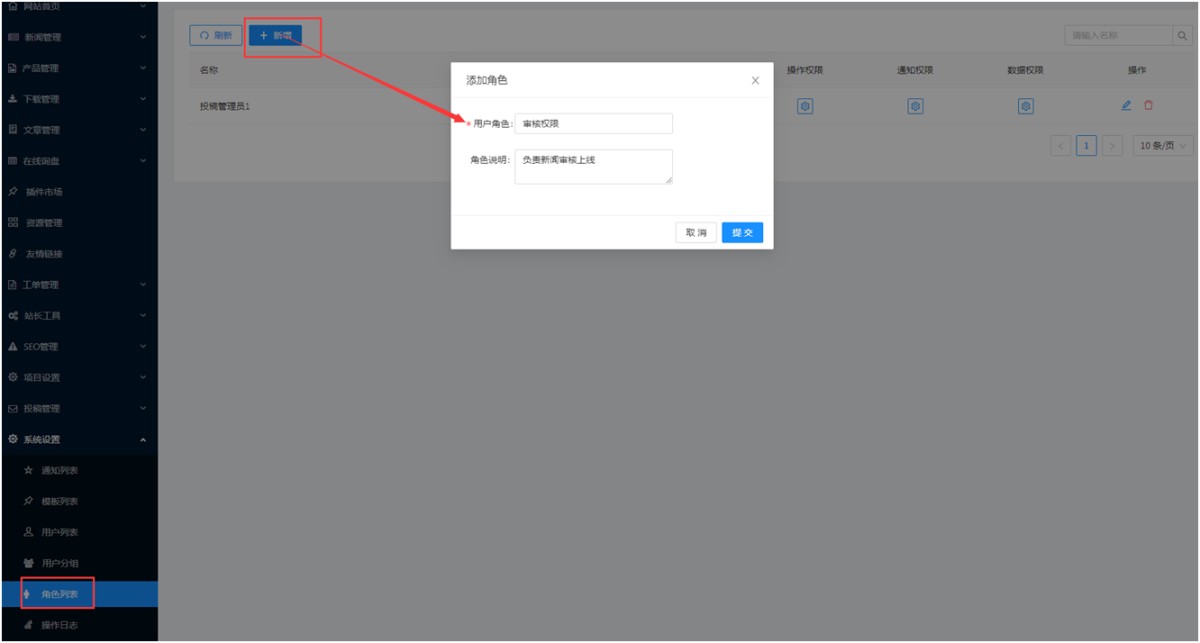
Task: Open 角色列表 in the sidebar
Action: click(79, 594)
